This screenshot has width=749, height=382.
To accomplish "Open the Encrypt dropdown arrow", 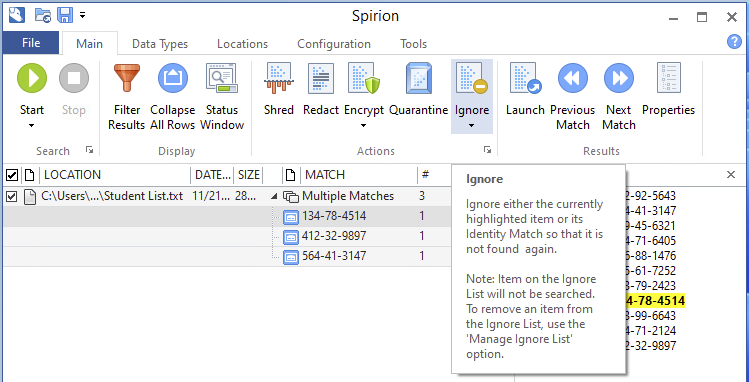I will (364, 126).
